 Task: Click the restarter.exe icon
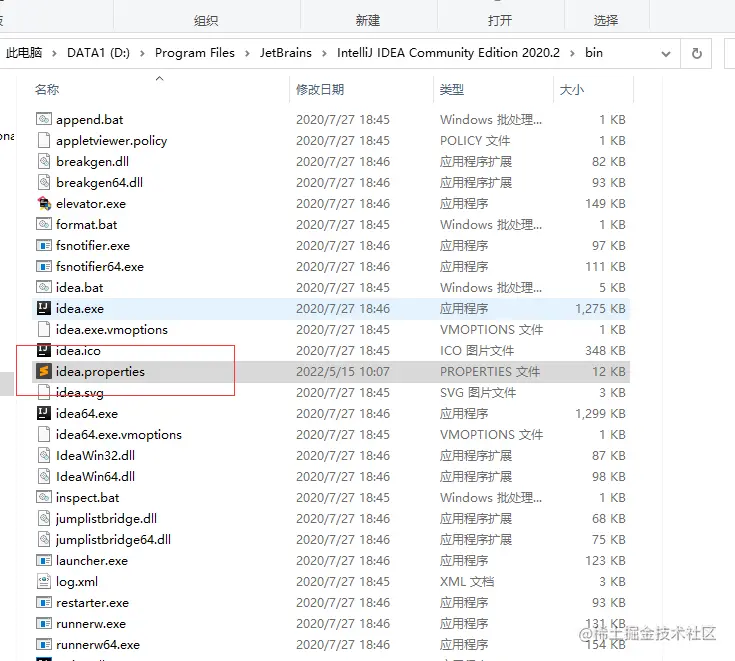pyautogui.click(x=44, y=602)
